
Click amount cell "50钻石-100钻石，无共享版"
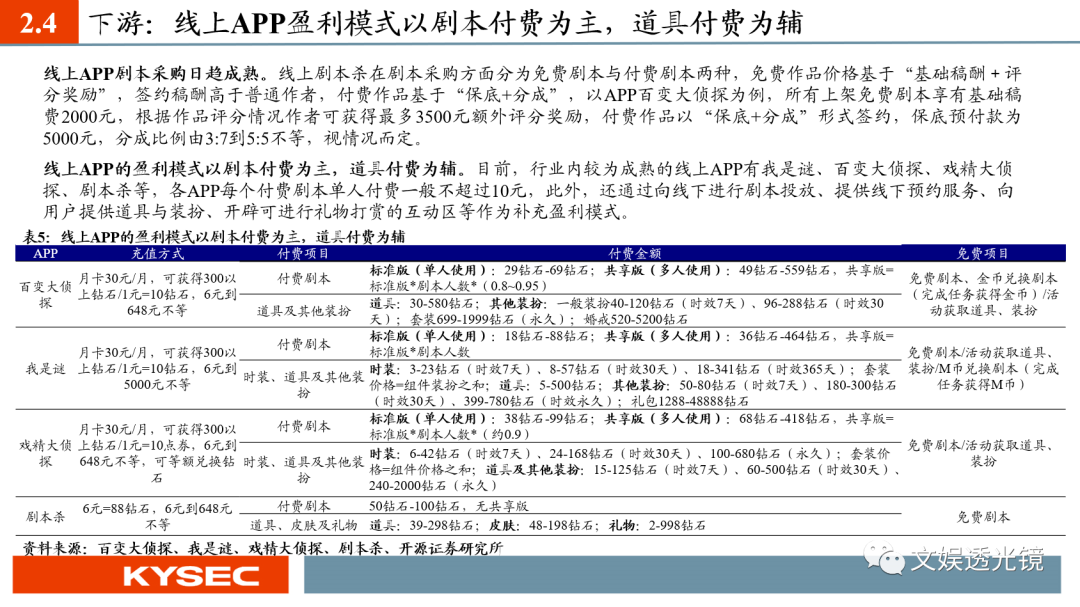pyautogui.click(x=448, y=506)
